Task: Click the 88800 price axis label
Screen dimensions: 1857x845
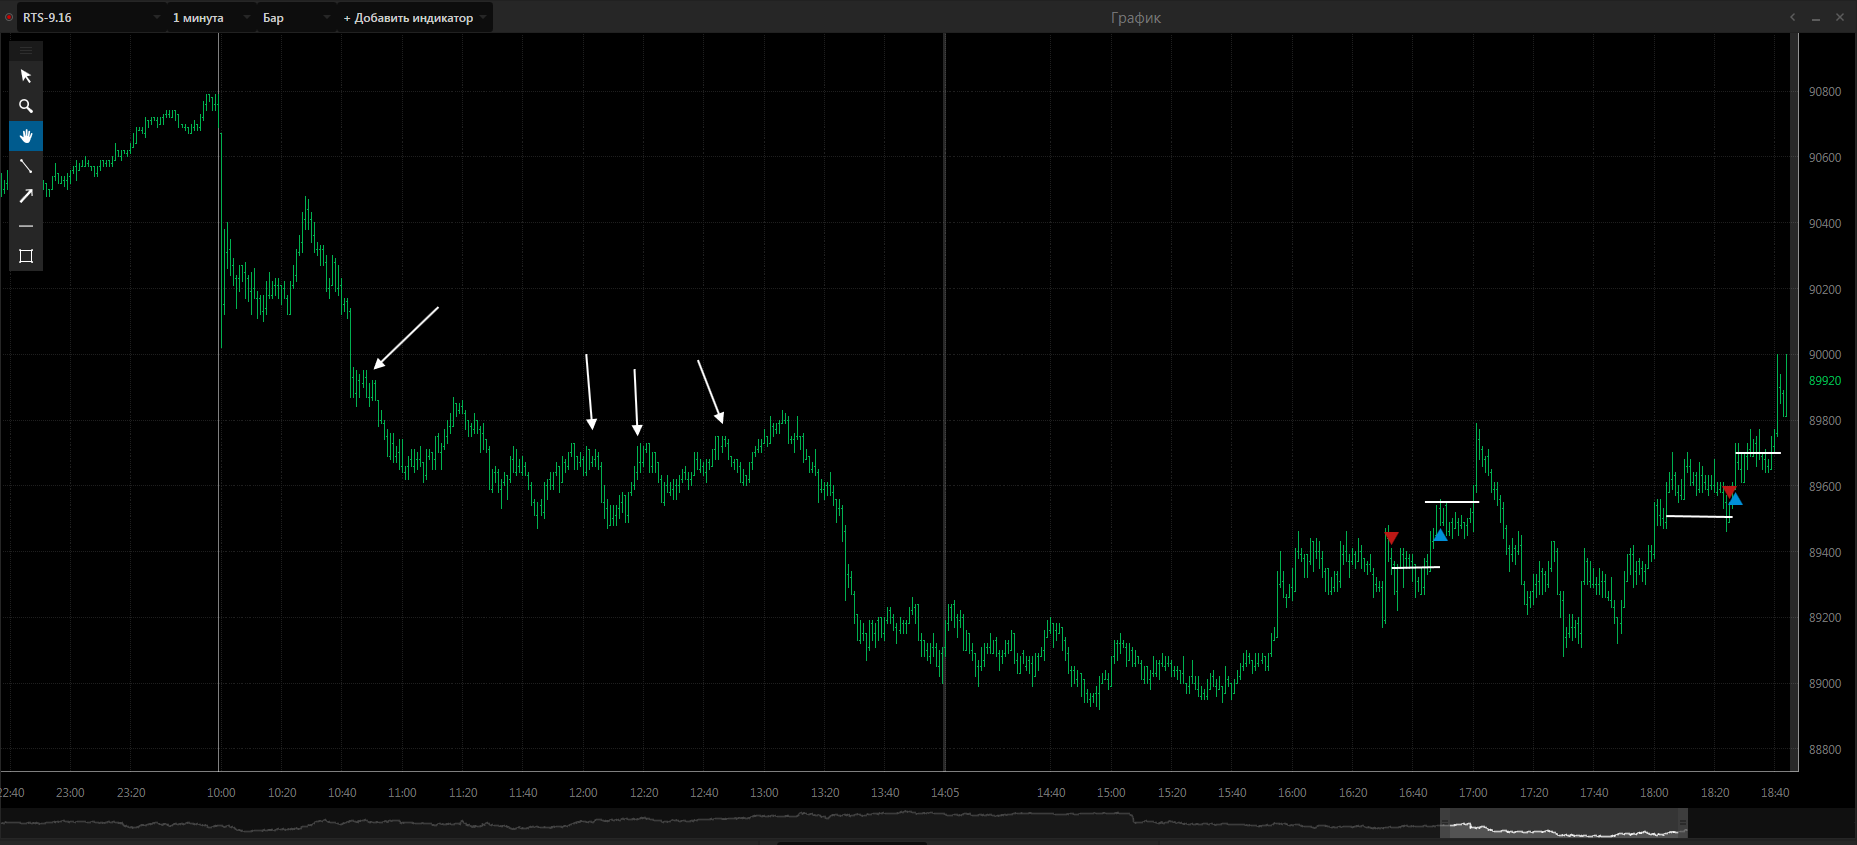Action: click(1825, 750)
